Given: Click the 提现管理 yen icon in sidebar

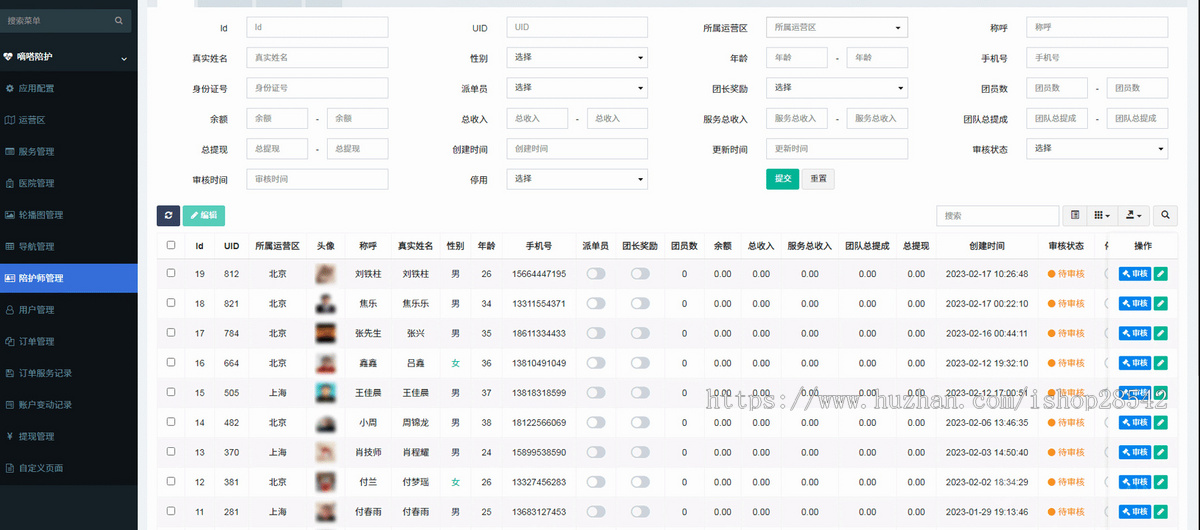Looking at the screenshot, I should (x=10, y=436).
